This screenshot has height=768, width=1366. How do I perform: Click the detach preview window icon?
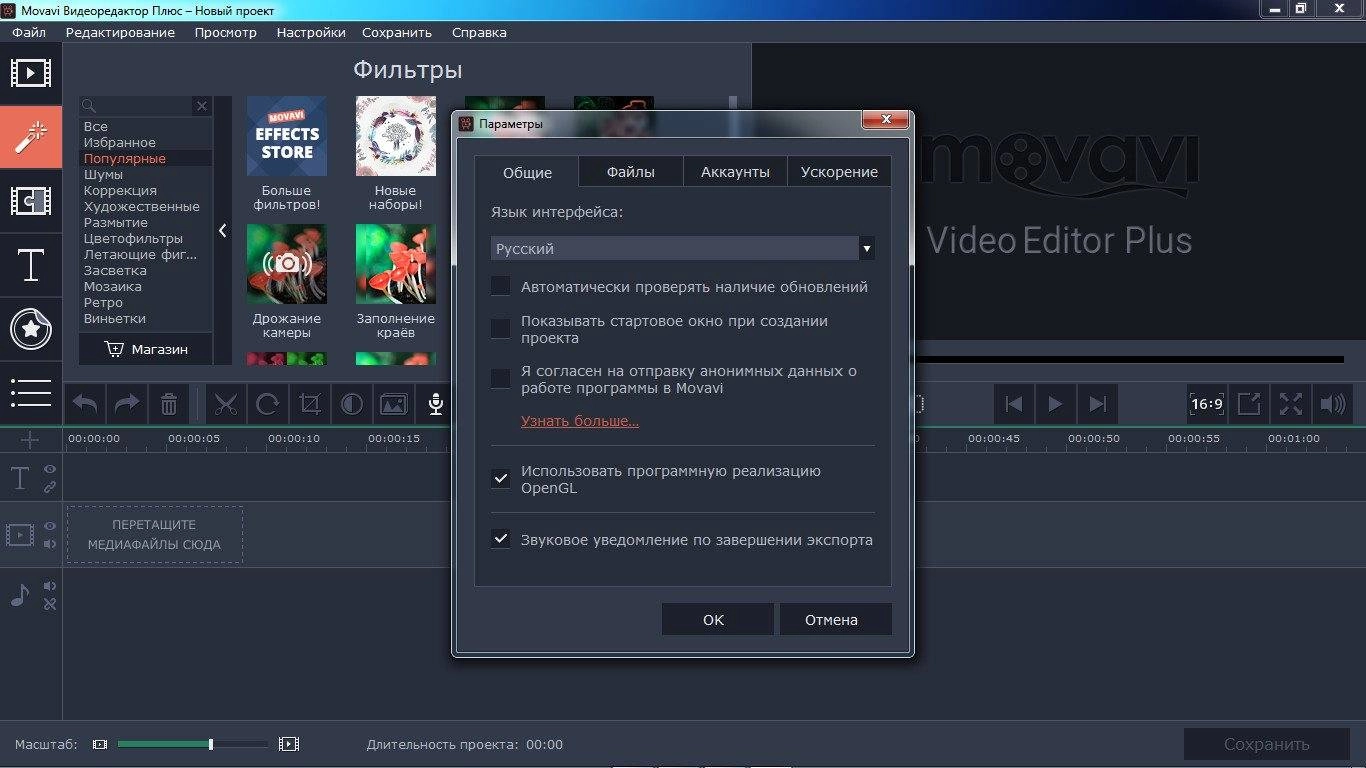tap(1249, 404)
